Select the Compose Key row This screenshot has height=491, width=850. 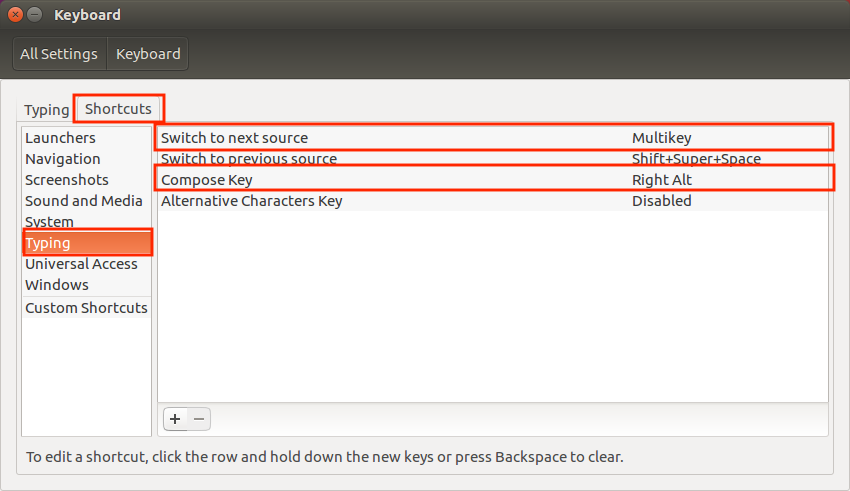(x=493, y=179)
